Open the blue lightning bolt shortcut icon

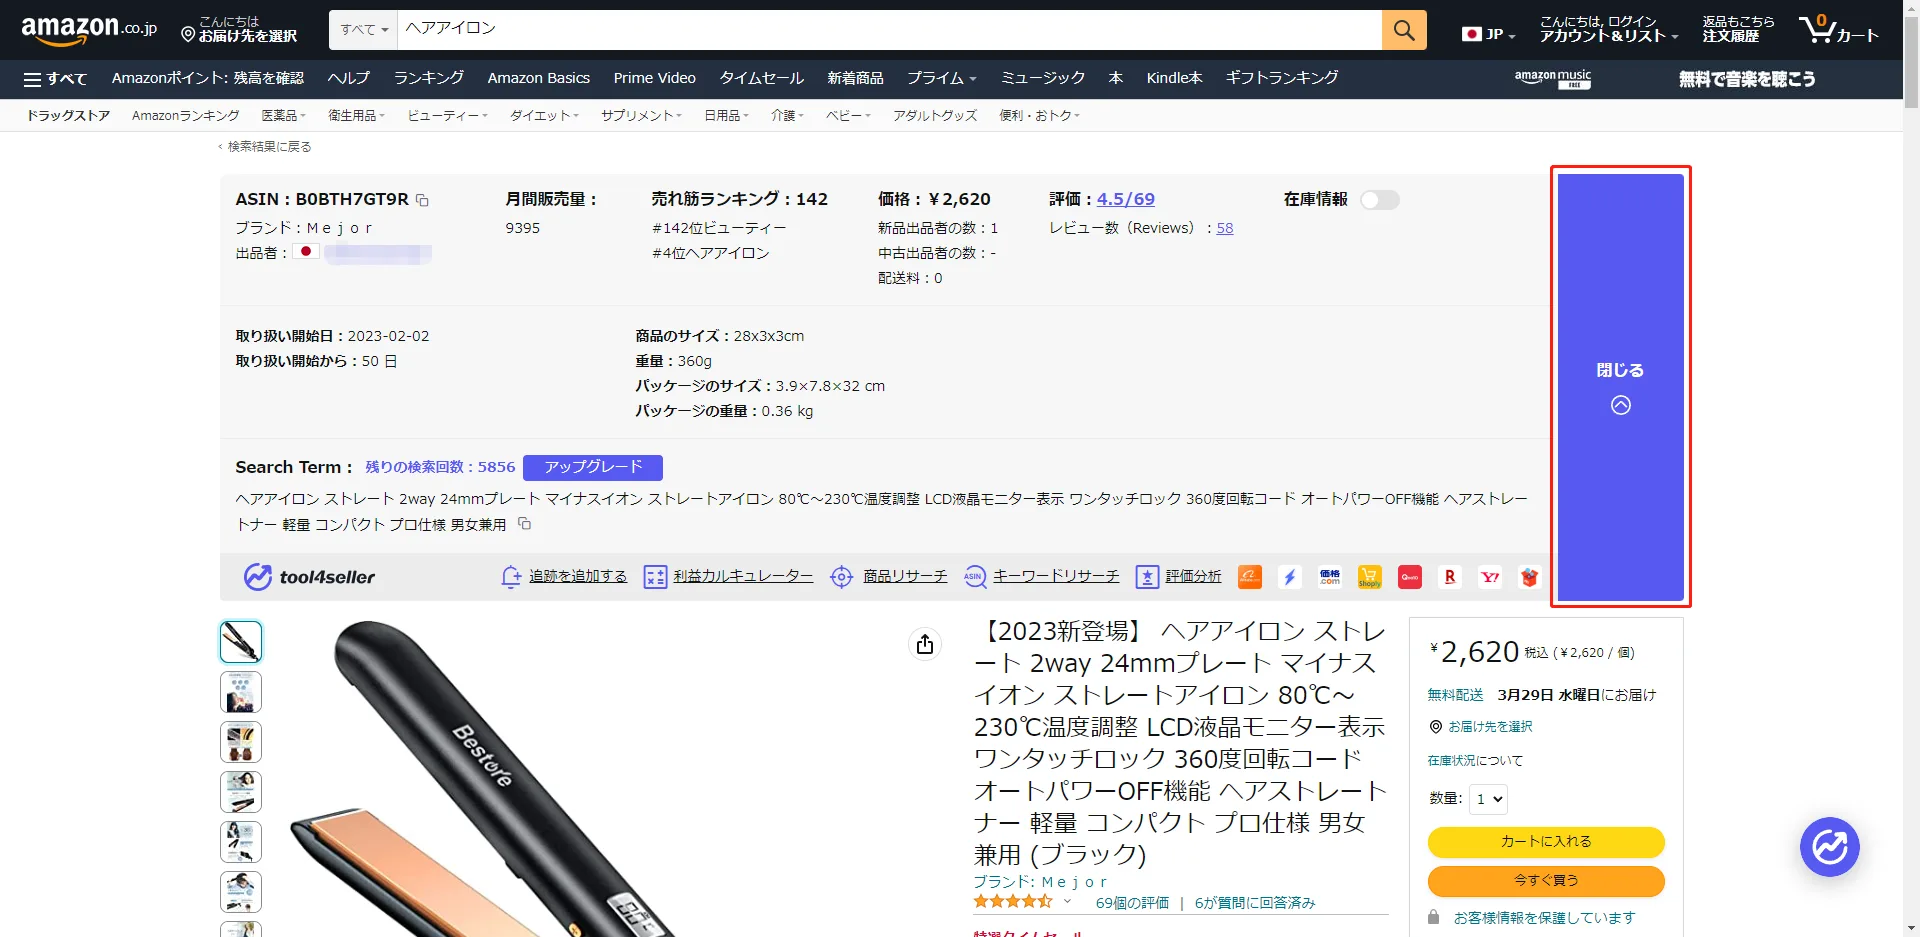click(1290, 577)
